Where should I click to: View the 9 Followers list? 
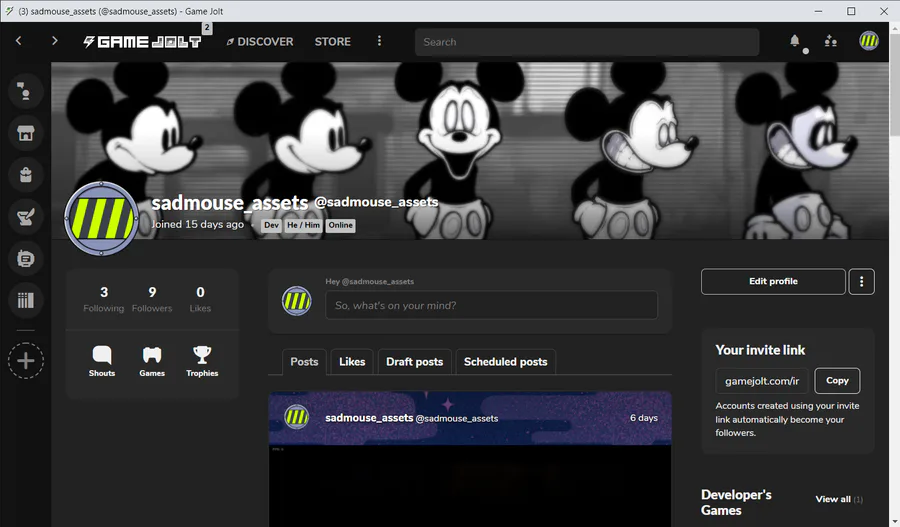(x=152, y=300)
